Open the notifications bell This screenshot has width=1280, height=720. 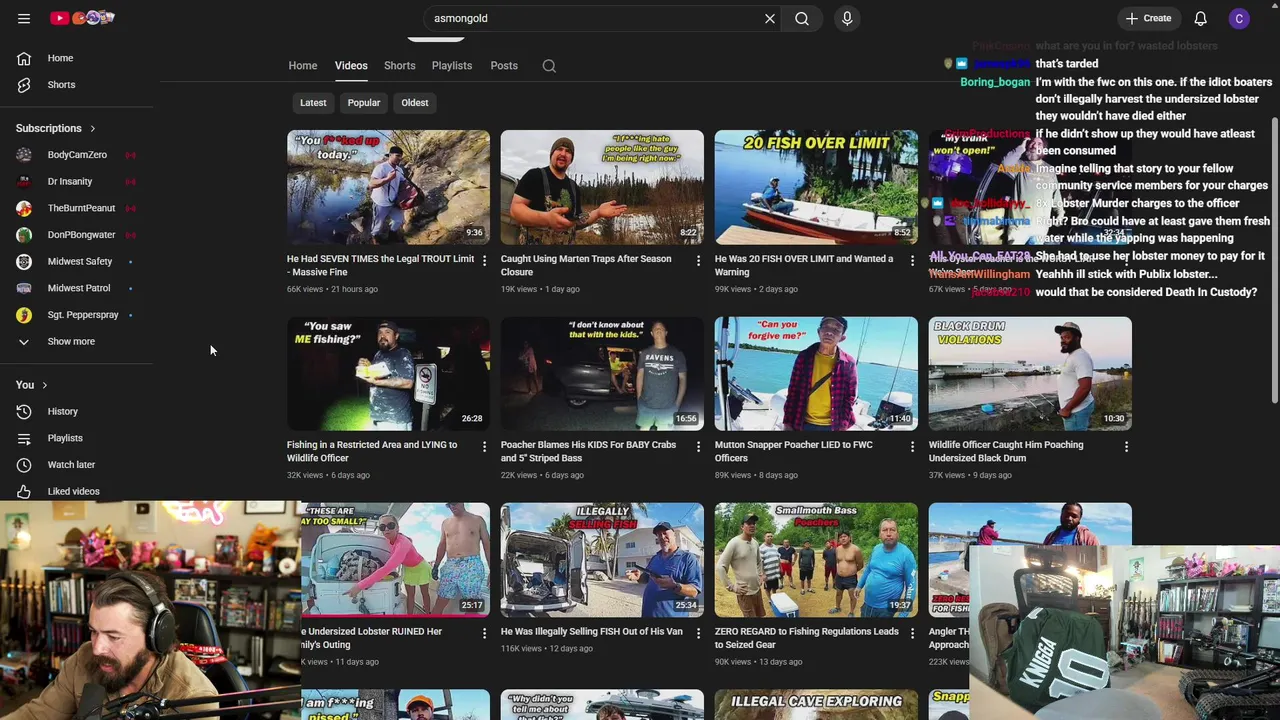(1201, 18)
